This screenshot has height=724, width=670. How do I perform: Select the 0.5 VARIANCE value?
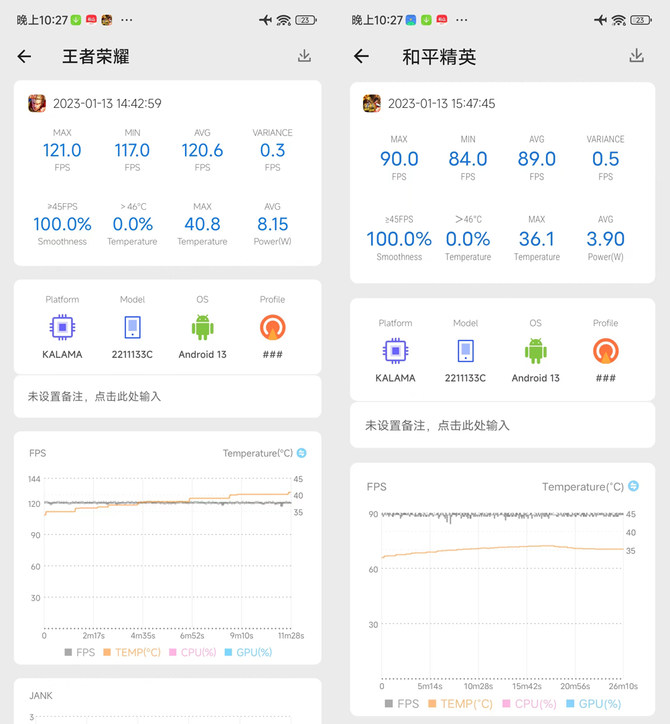click(x=605, y=159)
